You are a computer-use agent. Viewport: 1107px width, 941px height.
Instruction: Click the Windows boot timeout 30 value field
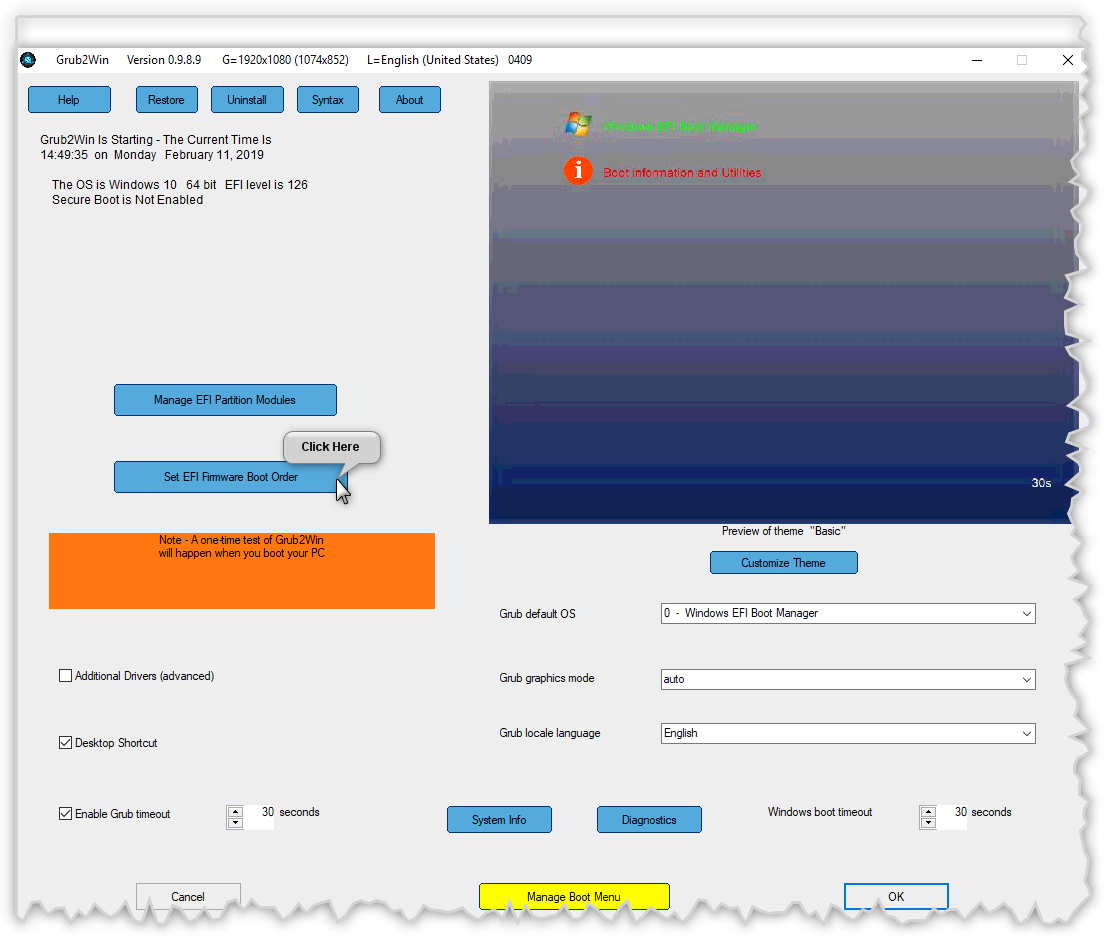coord(952,817)
